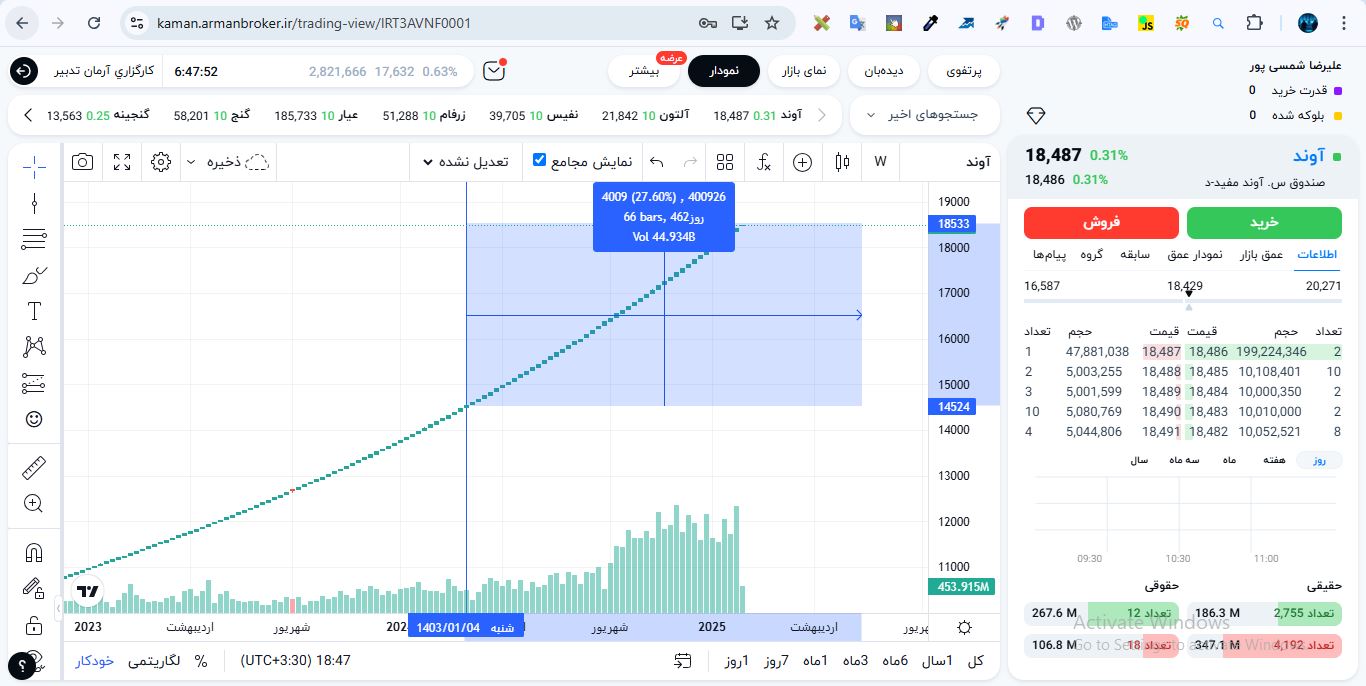
Task: Take a chart snapshot with camera icon
Action: pyautogui.click(x=83, y=162)
